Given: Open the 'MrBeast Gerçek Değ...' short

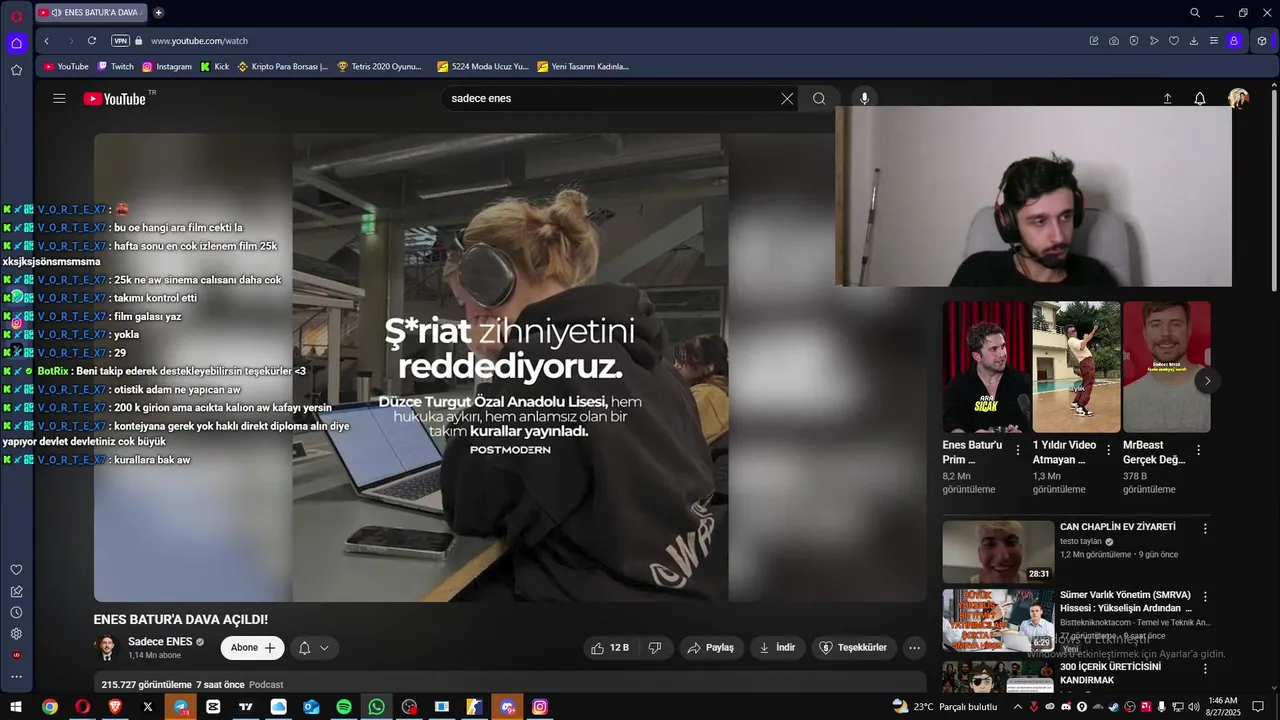Looking at the screenshot, I should (x=1166, y=367).
